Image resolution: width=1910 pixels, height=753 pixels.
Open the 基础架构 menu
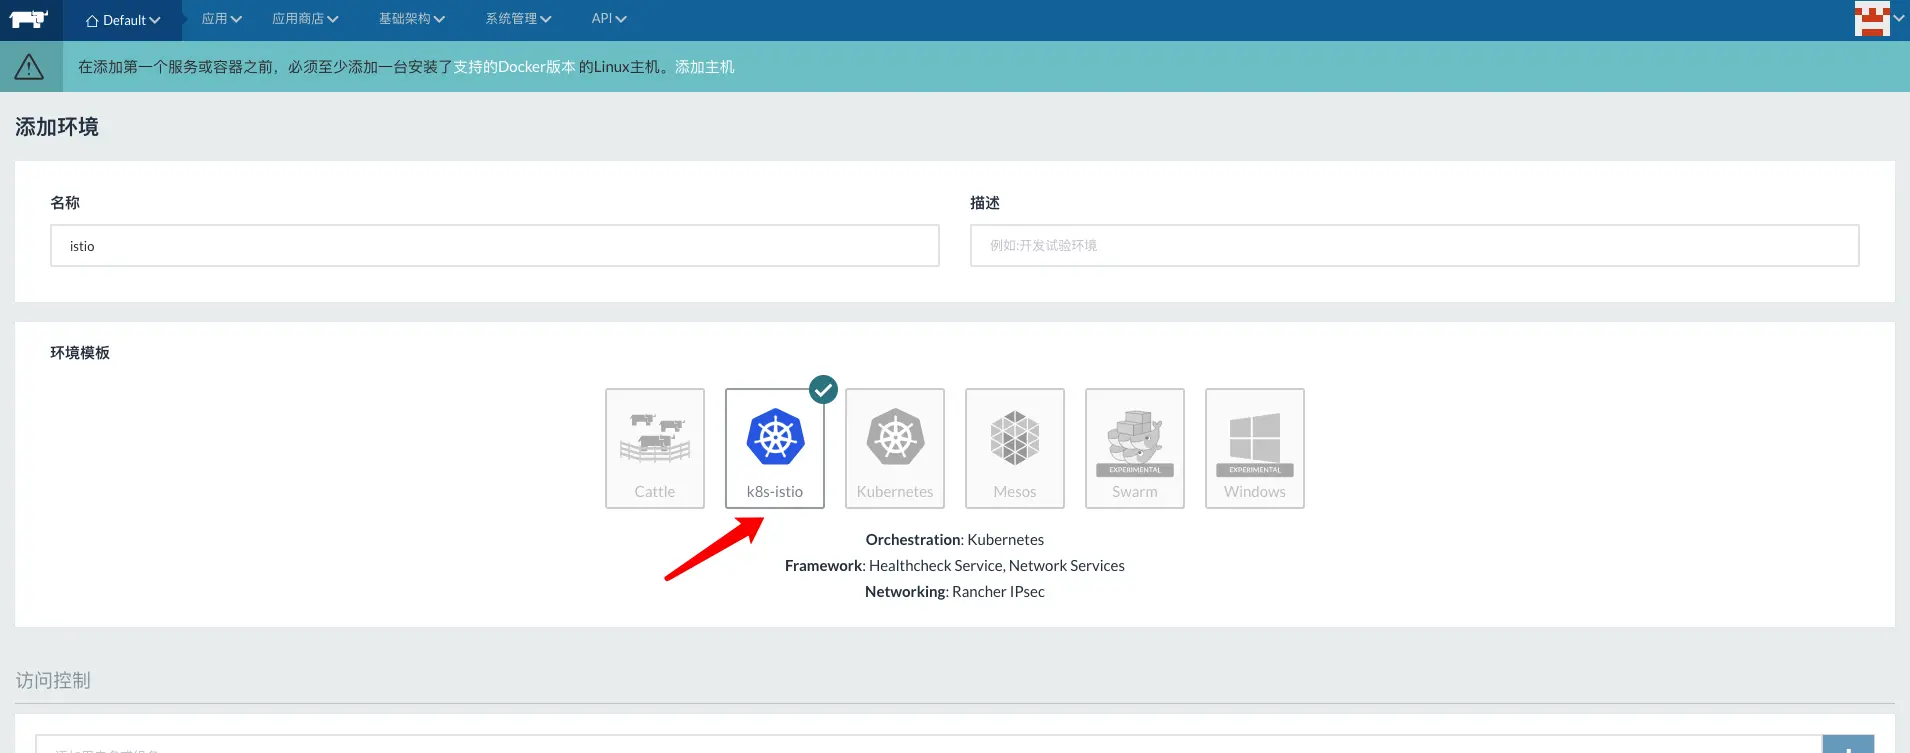412,19
